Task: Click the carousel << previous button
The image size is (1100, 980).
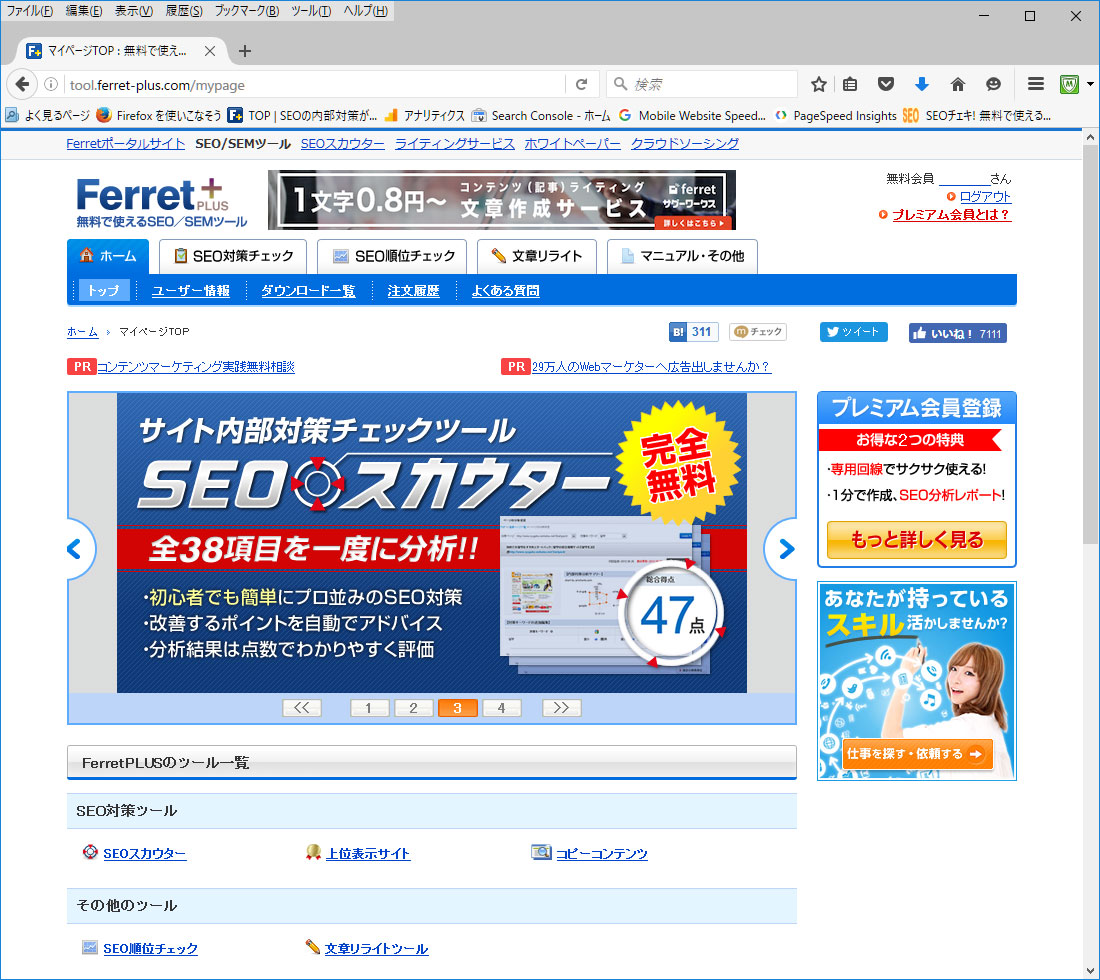Action: click(302, 708)
